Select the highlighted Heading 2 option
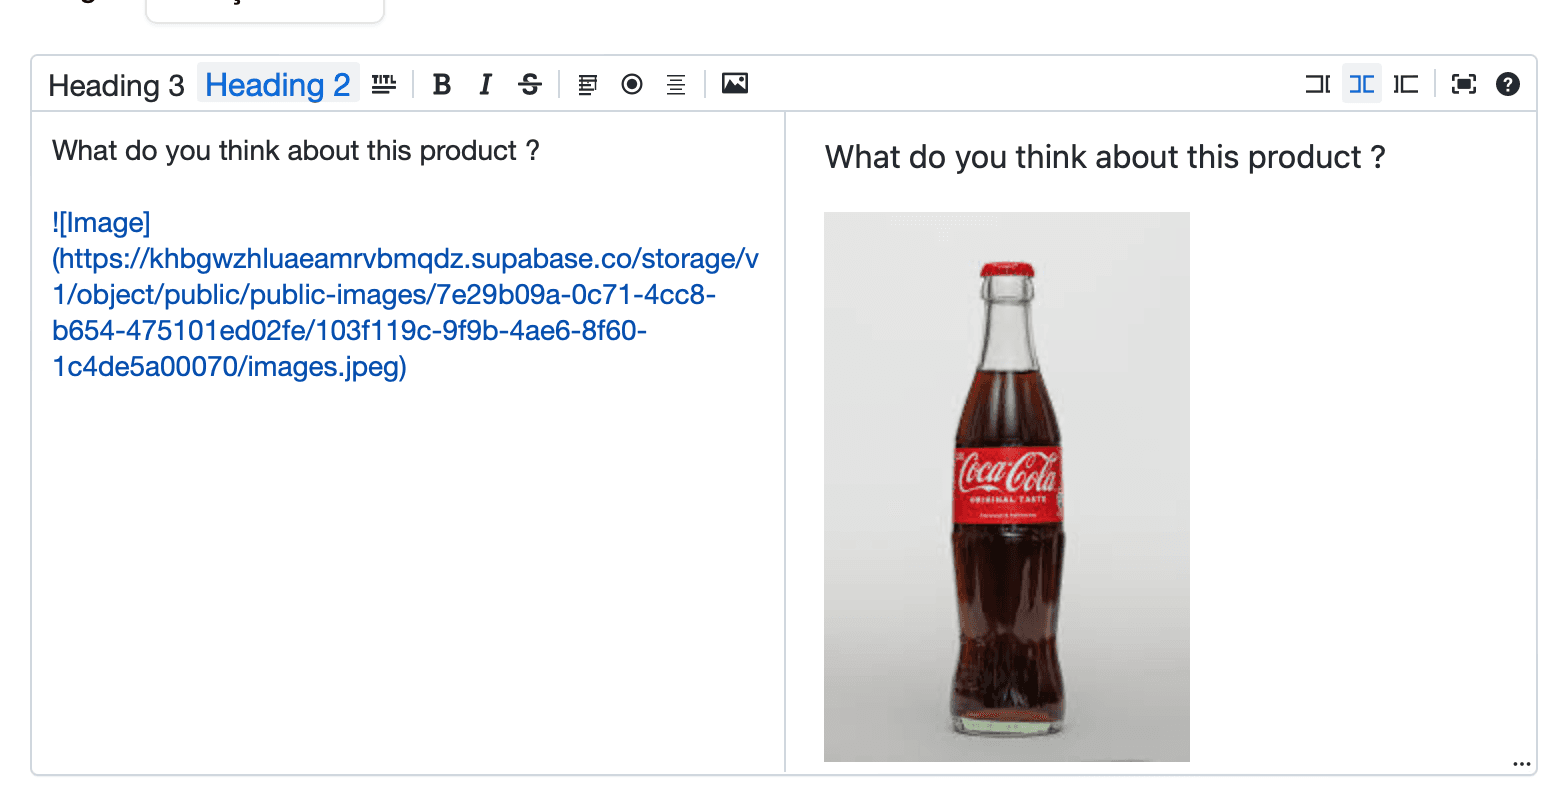Viewport: 1556px width, 806px height. point(278,85)
